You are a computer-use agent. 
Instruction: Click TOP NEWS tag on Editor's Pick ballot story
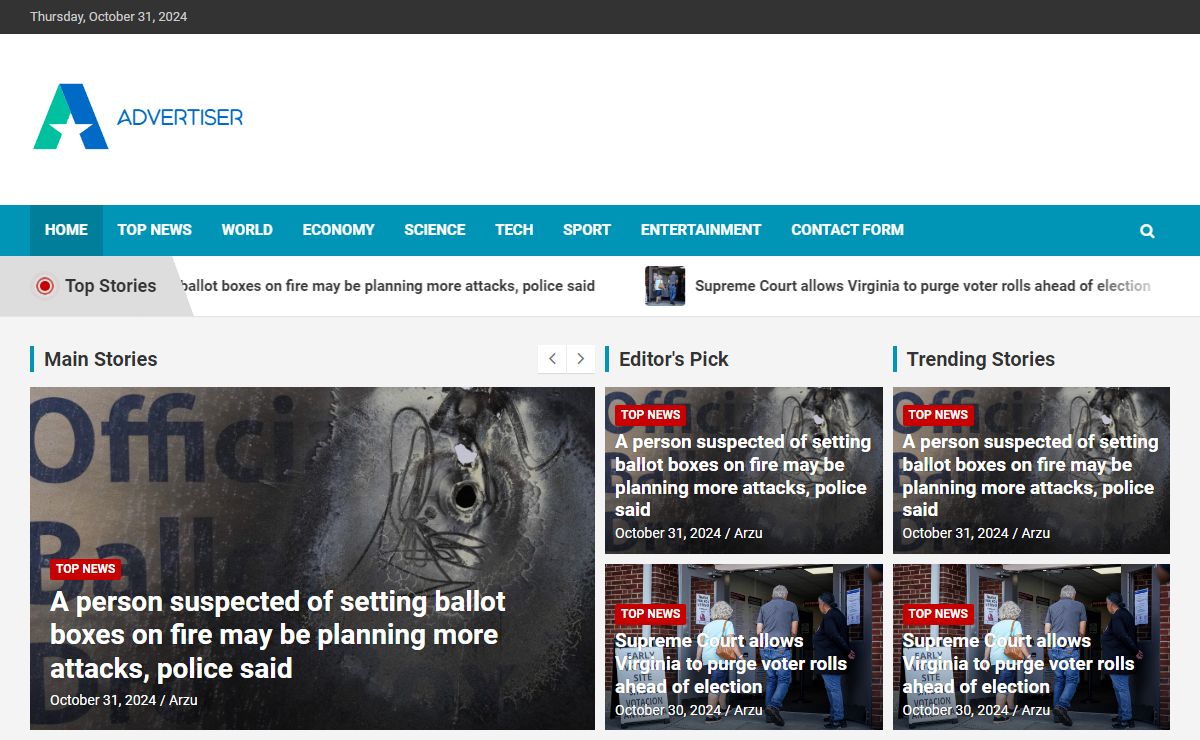coord(650,415)
